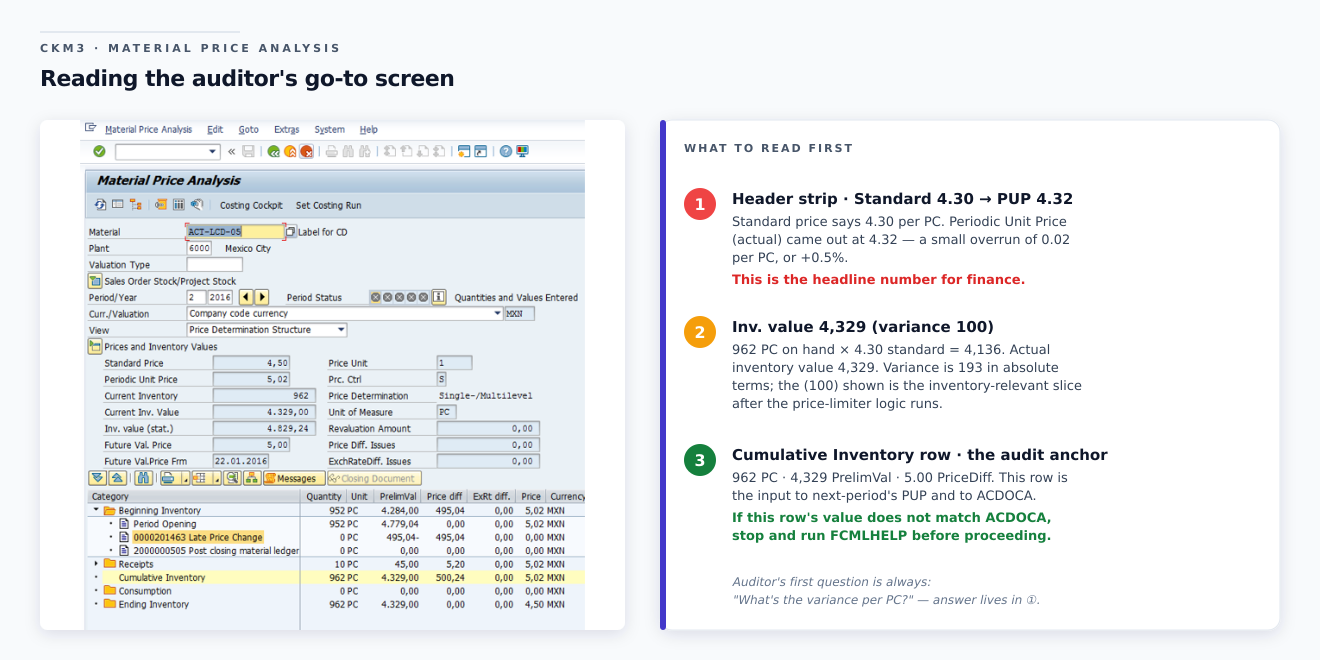The width and height of the screenshot is (1320, 660).
Task: Click the hierarchy tree icon in application toolbar
Action: coord(135,204)
